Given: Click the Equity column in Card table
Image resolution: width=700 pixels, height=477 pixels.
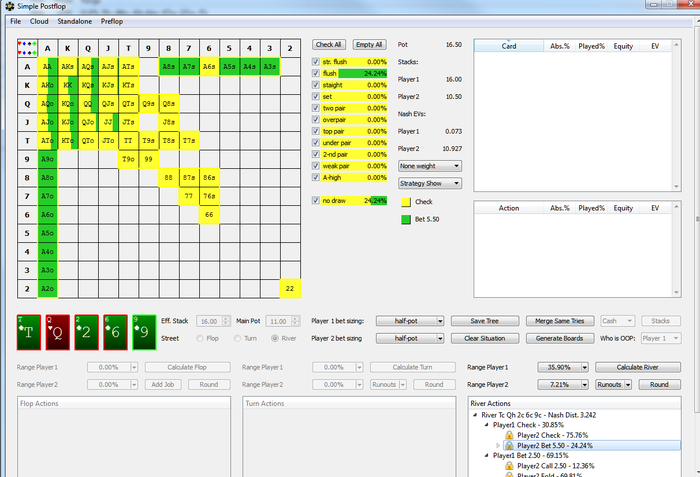Looking at the screenshot, I should pos(623,46).
